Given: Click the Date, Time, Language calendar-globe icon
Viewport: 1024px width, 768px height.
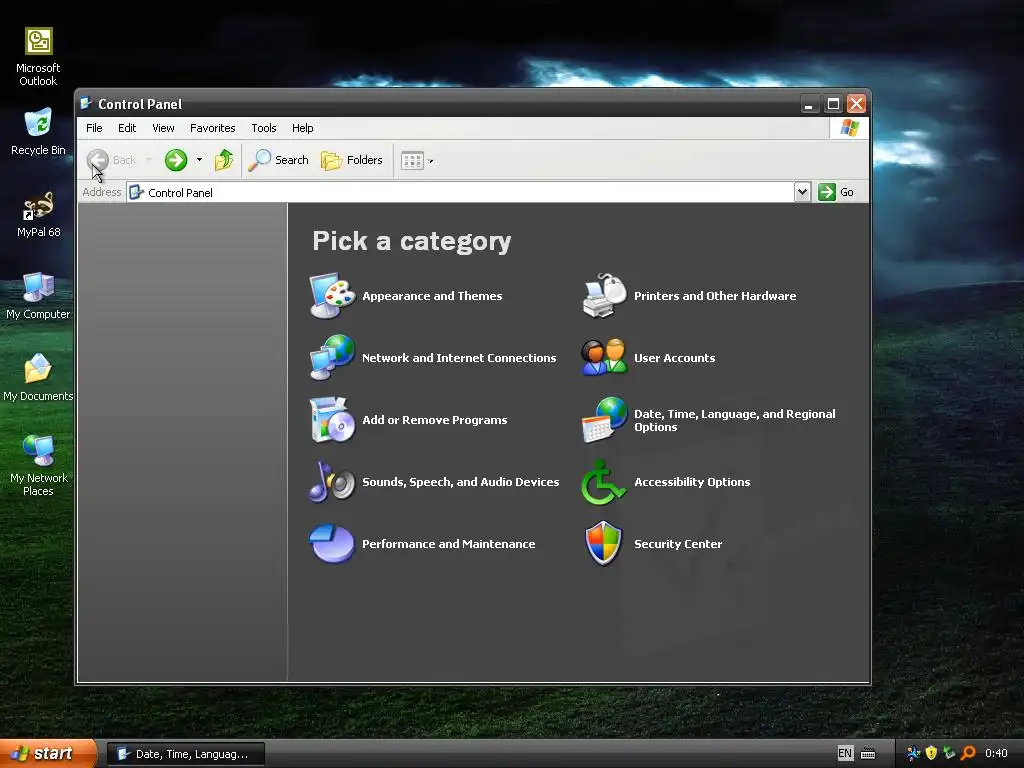Looking at the screenshot, I should pos(604,419).
